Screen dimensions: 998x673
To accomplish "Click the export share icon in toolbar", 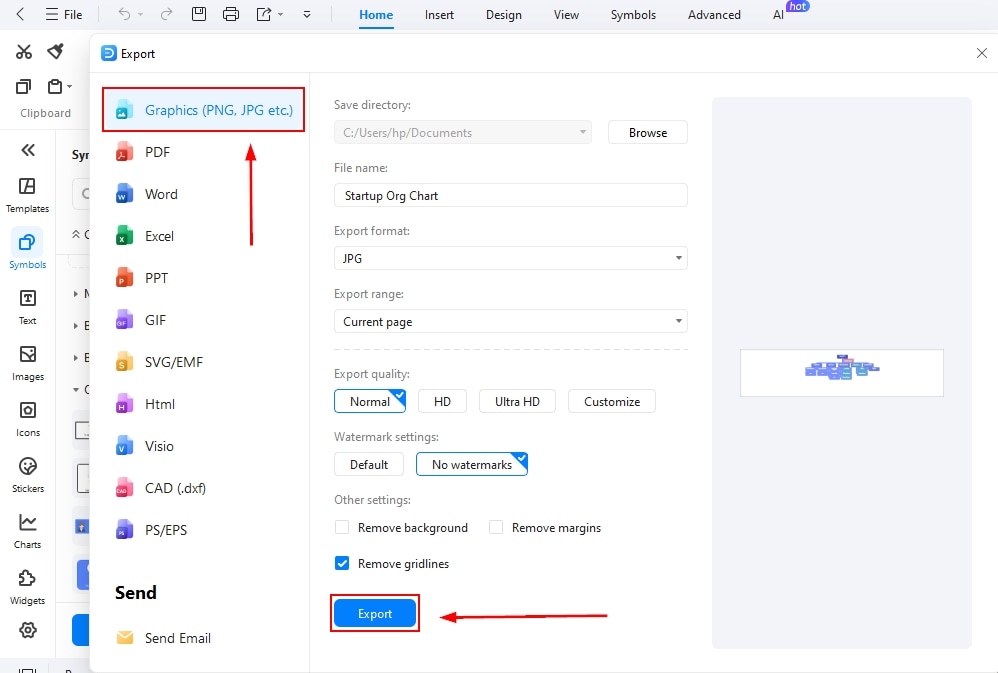I will (264, 14).
